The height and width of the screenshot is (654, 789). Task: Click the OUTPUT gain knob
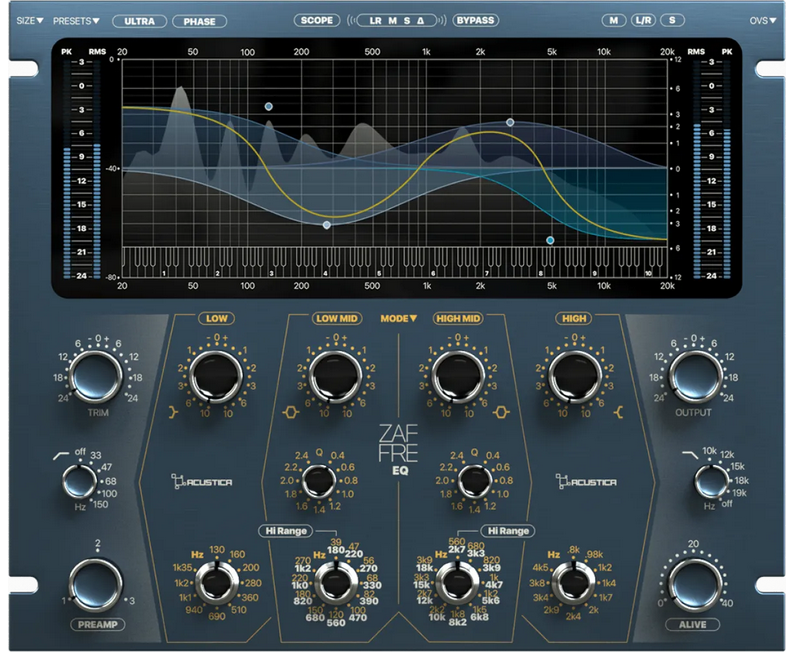695,377
